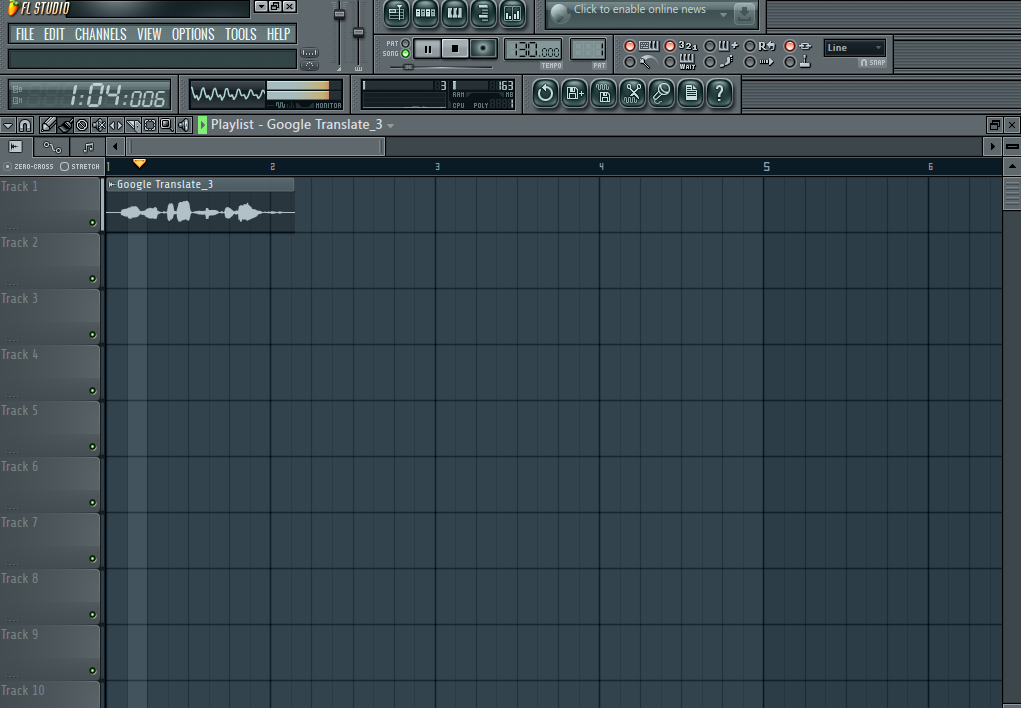Select the Playback speaker tool in Playlist

pos(184,125)
